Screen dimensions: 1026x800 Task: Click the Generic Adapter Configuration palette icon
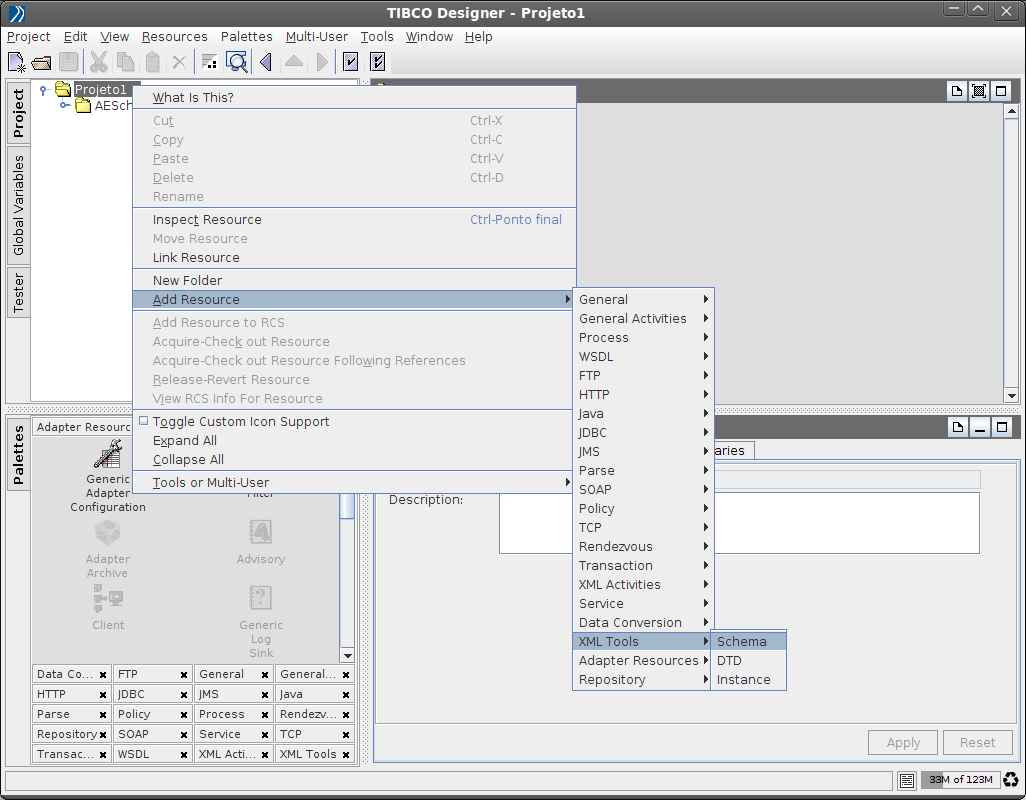click(x=108, y=455)
